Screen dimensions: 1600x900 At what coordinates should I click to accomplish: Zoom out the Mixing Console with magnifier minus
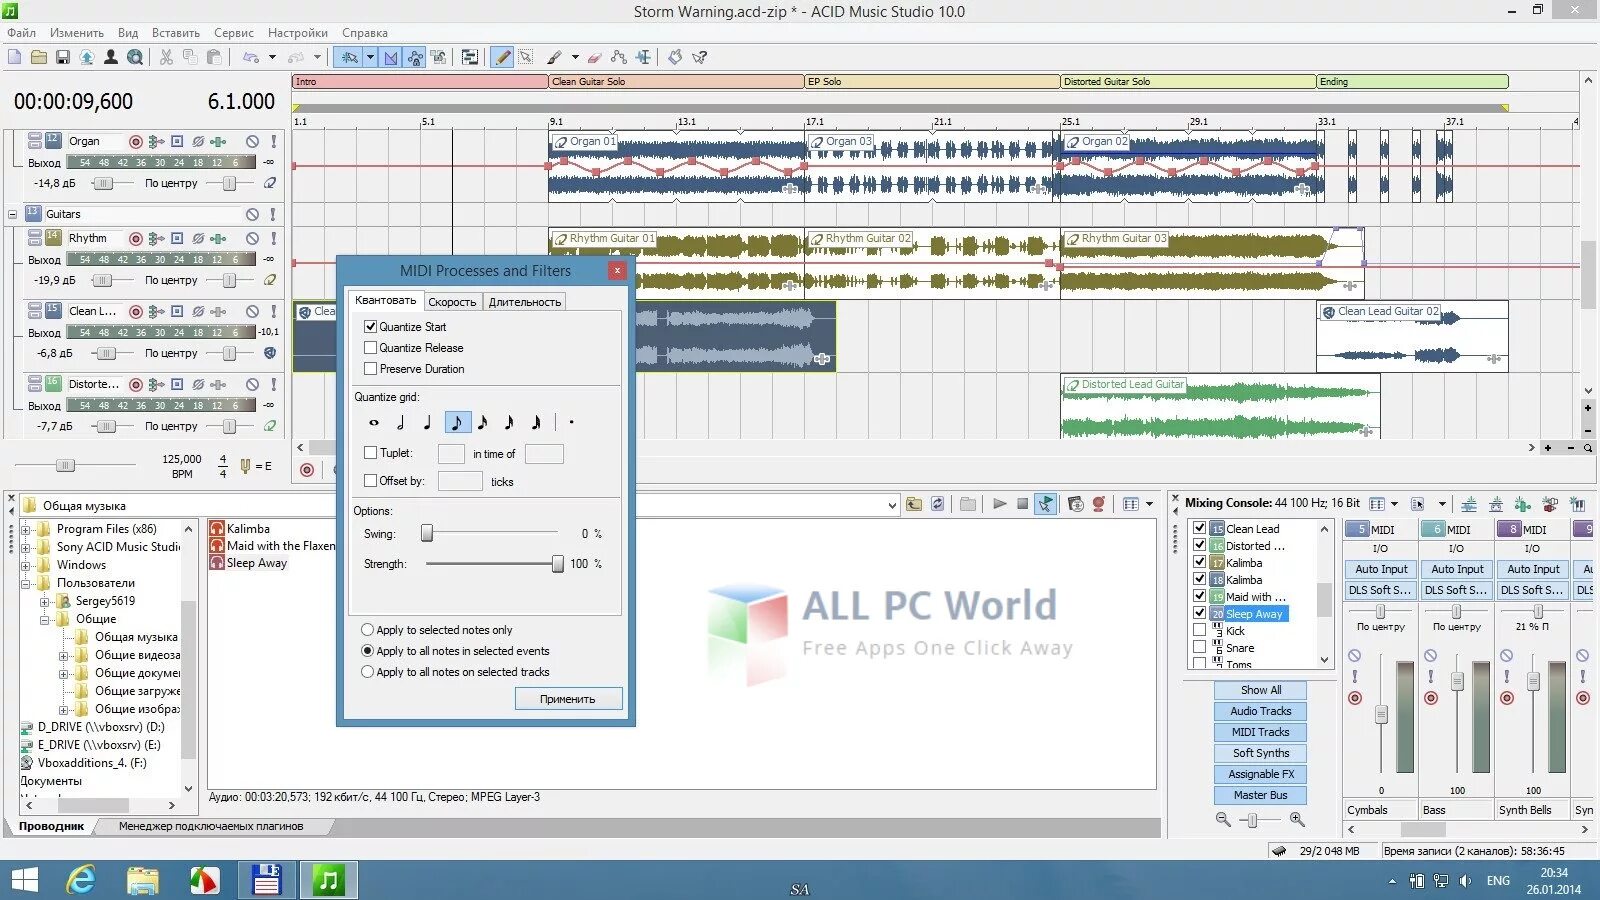(x=1223, y=819)
